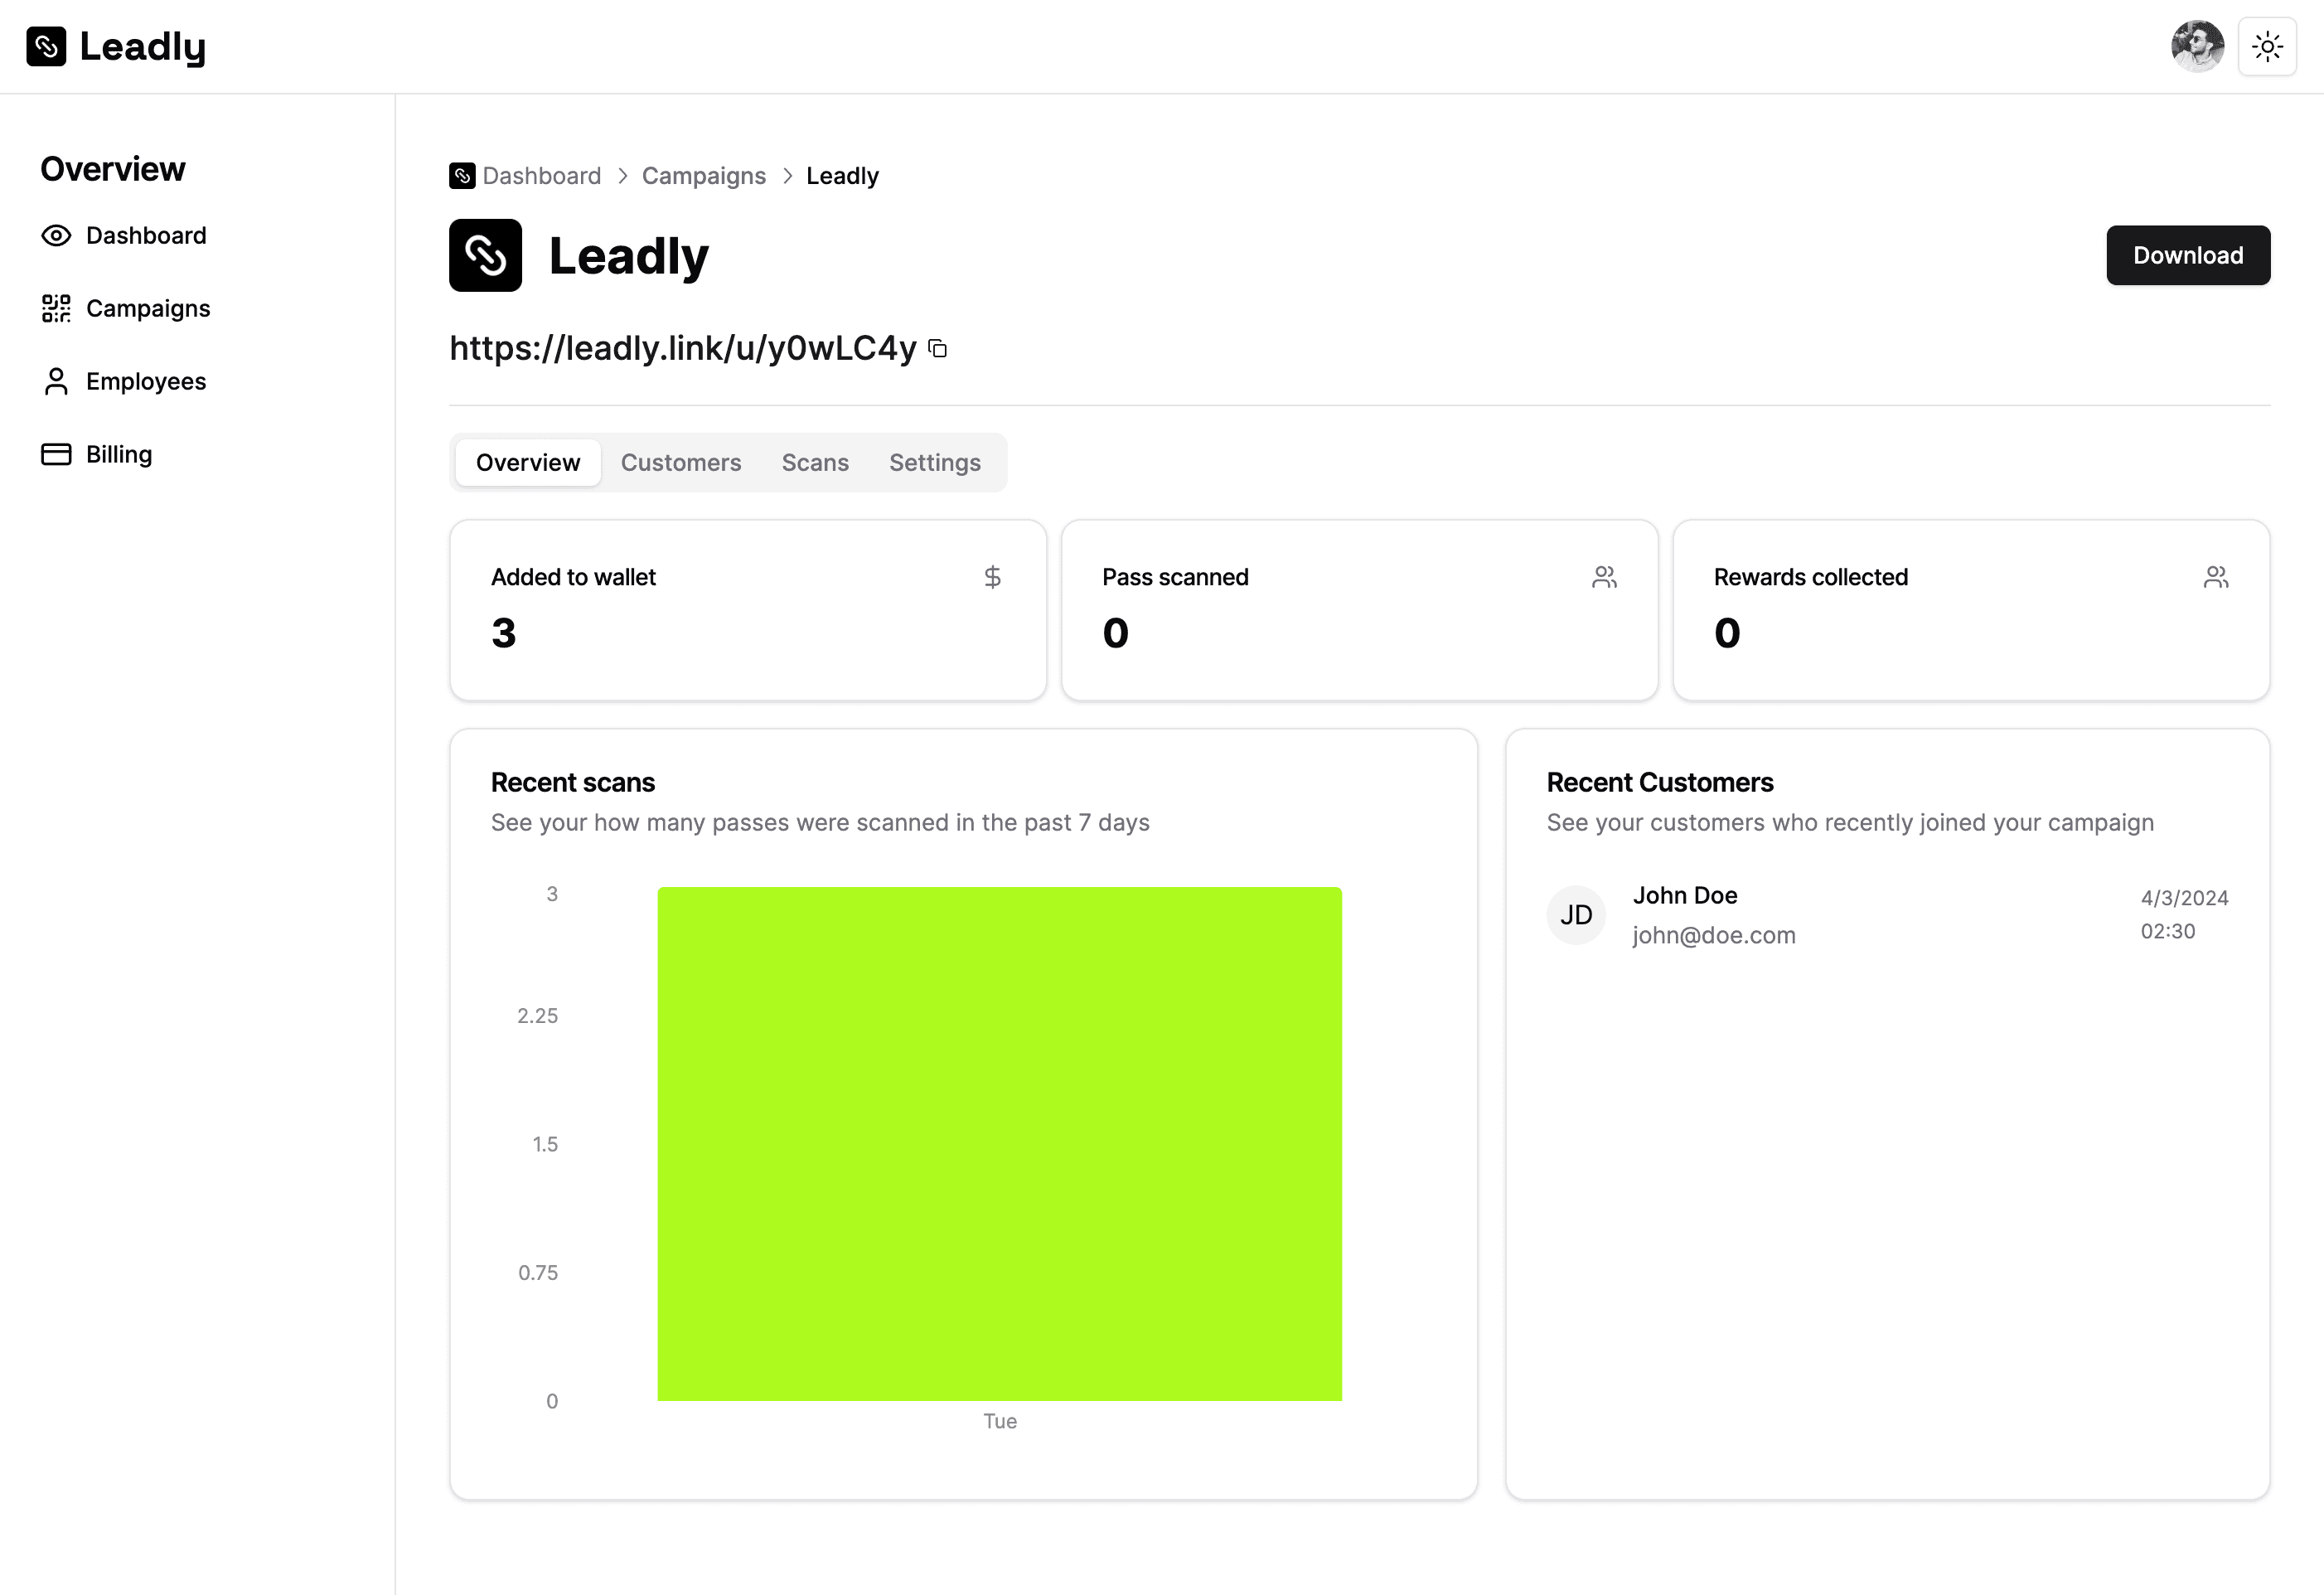This screenshot has height=1595, width=2324.
Task: Click the Added to wallet dollar icon
Action: coord(990,576)
